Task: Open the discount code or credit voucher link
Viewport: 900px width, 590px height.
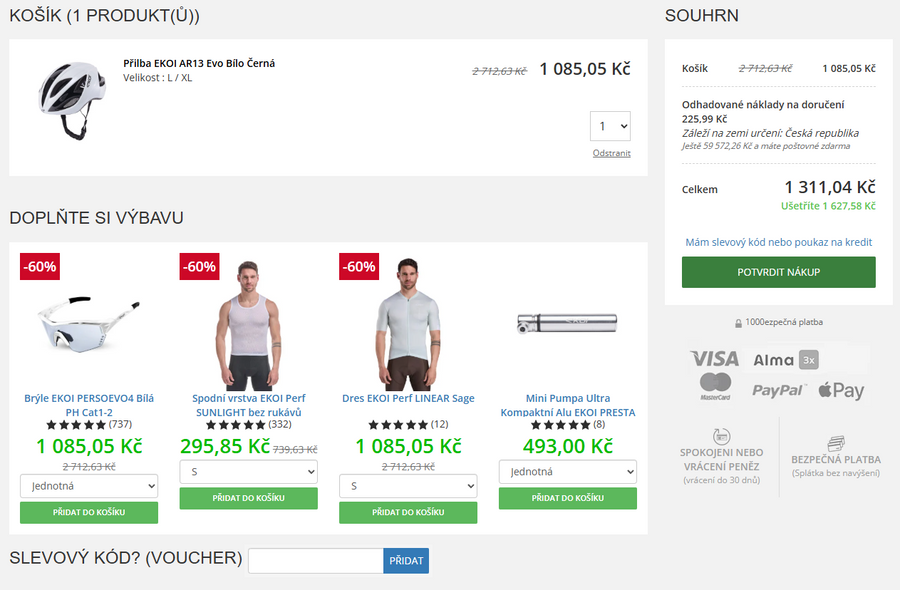Action: (778, 242)
